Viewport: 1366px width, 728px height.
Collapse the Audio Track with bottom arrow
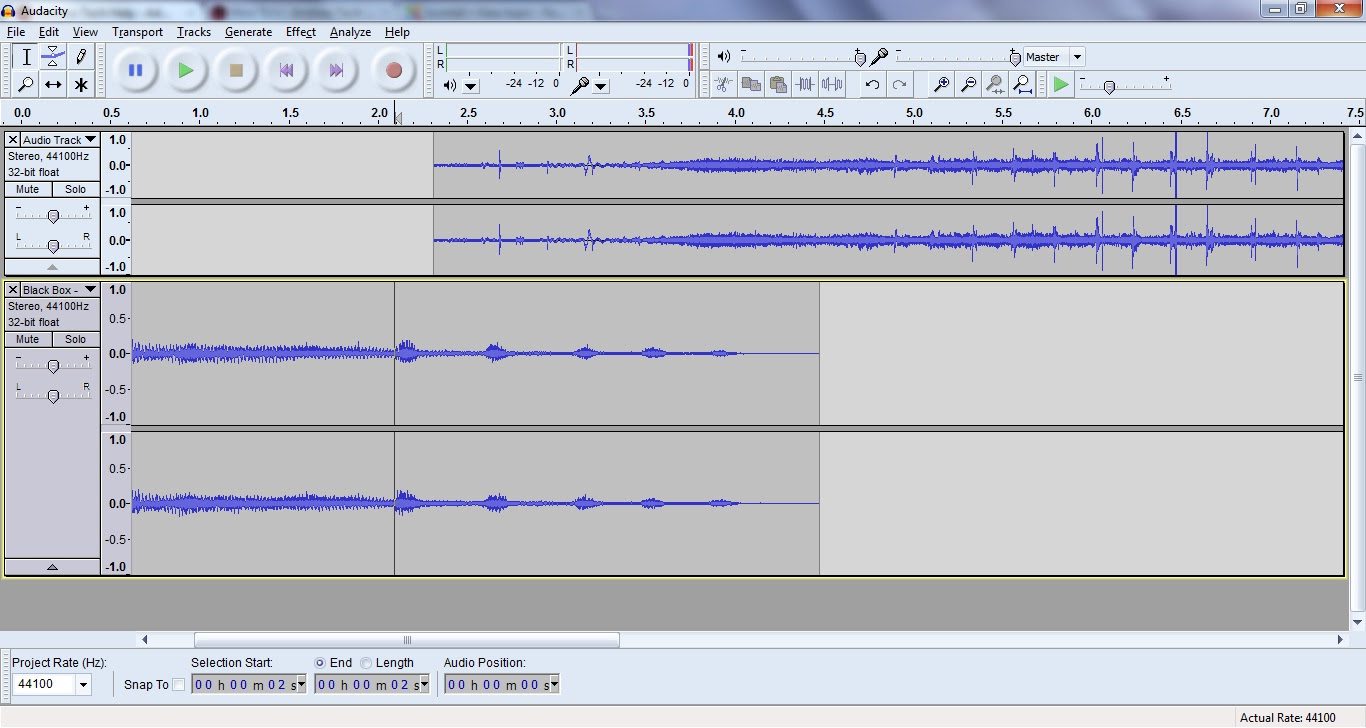[x=52, y=267]
